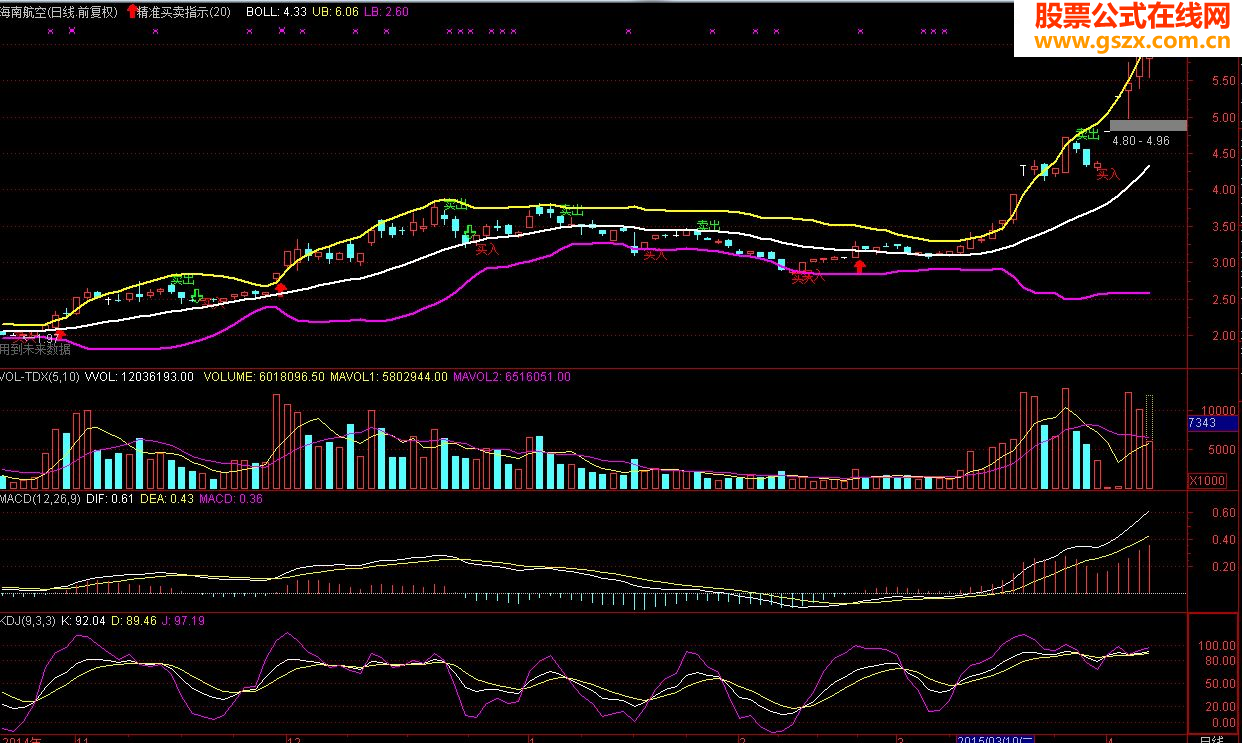Click the VOLUME: 6018096.50 readout
The image size is (1242, 743).
pos(262,377)
